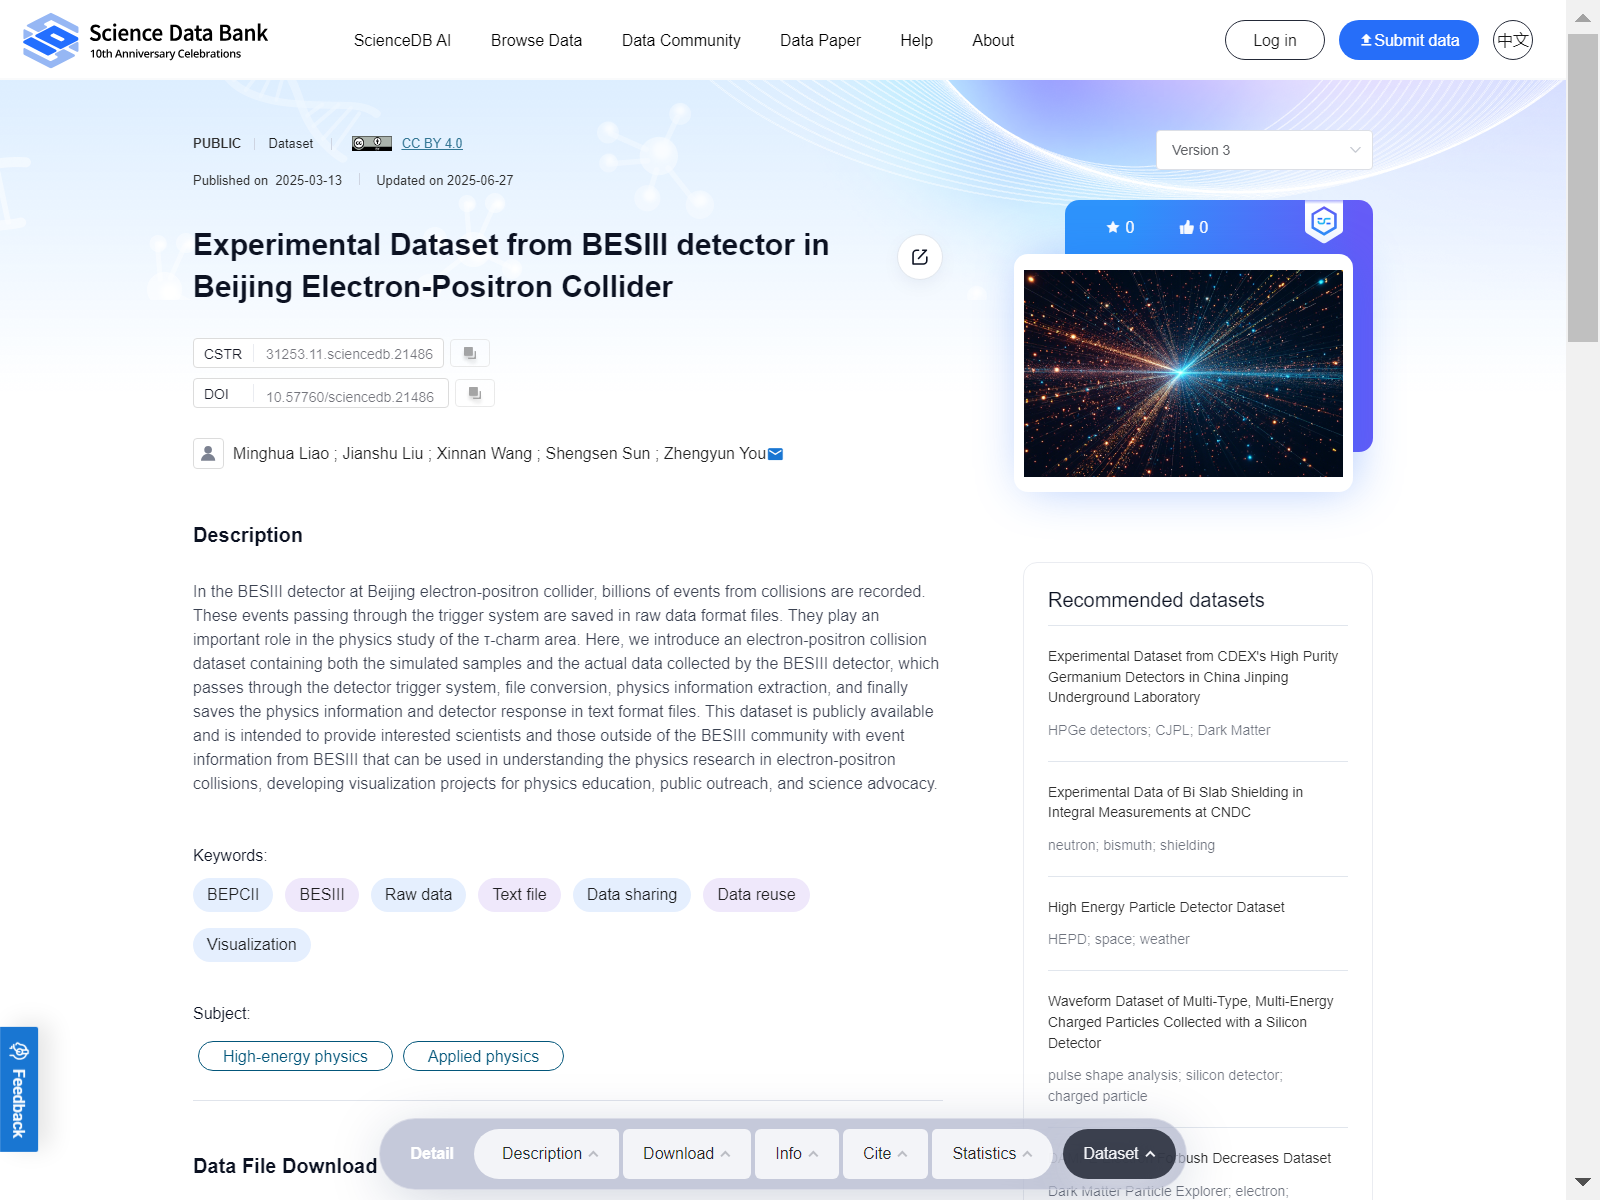Switch language to Chinese
The image size is (1600, 1200).
click(1513, 40)
